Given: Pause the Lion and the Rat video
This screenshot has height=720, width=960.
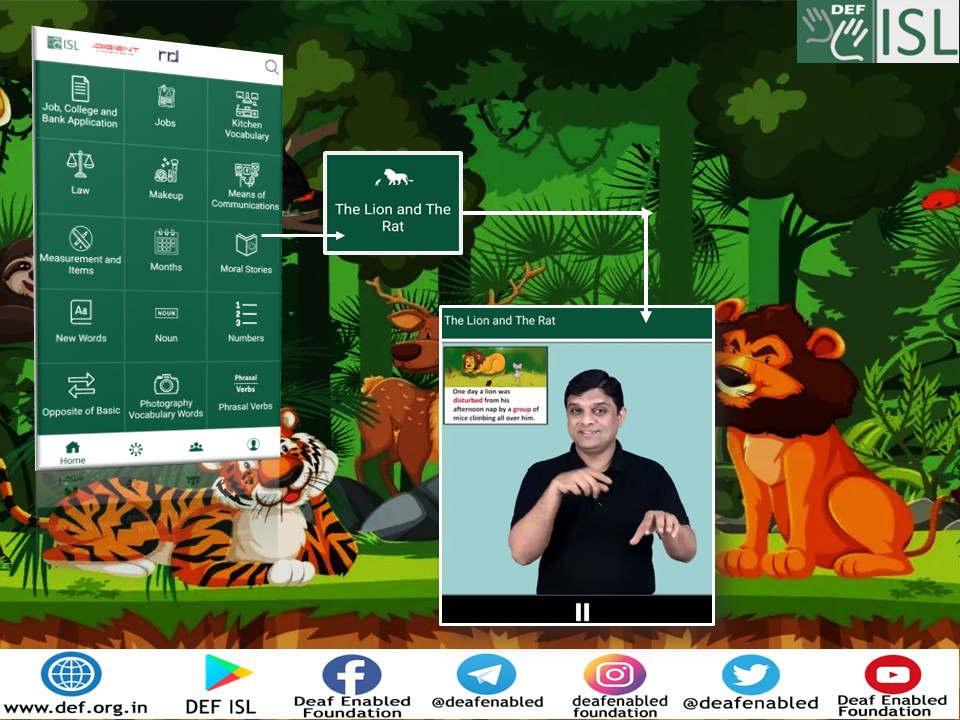Looking at the screenshot, I should click(x=581, y=611).
